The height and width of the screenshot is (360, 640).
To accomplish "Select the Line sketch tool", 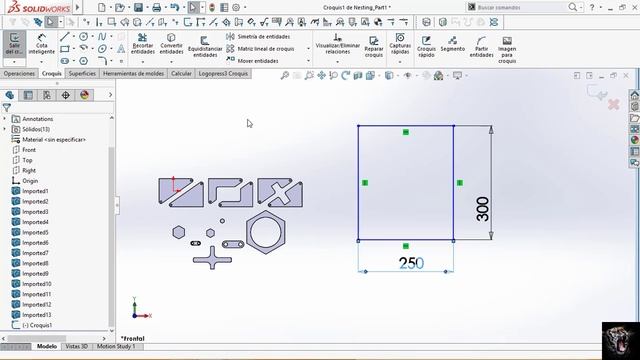I will (64, 37).
